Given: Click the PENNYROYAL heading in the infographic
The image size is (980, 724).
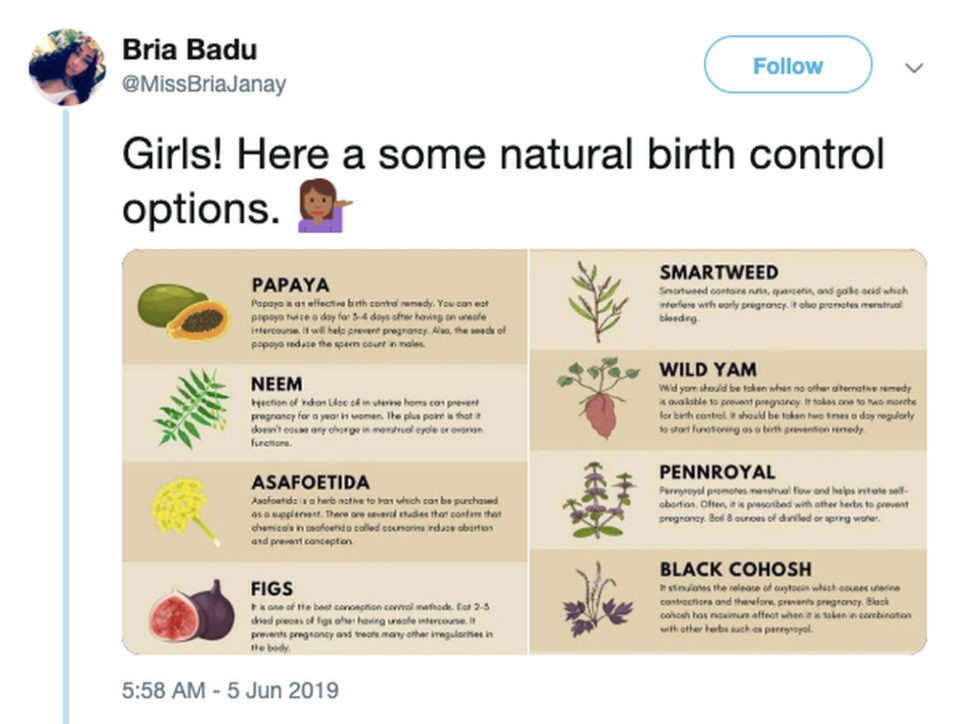Looking at the screenshot, I should tap(717, 472).
